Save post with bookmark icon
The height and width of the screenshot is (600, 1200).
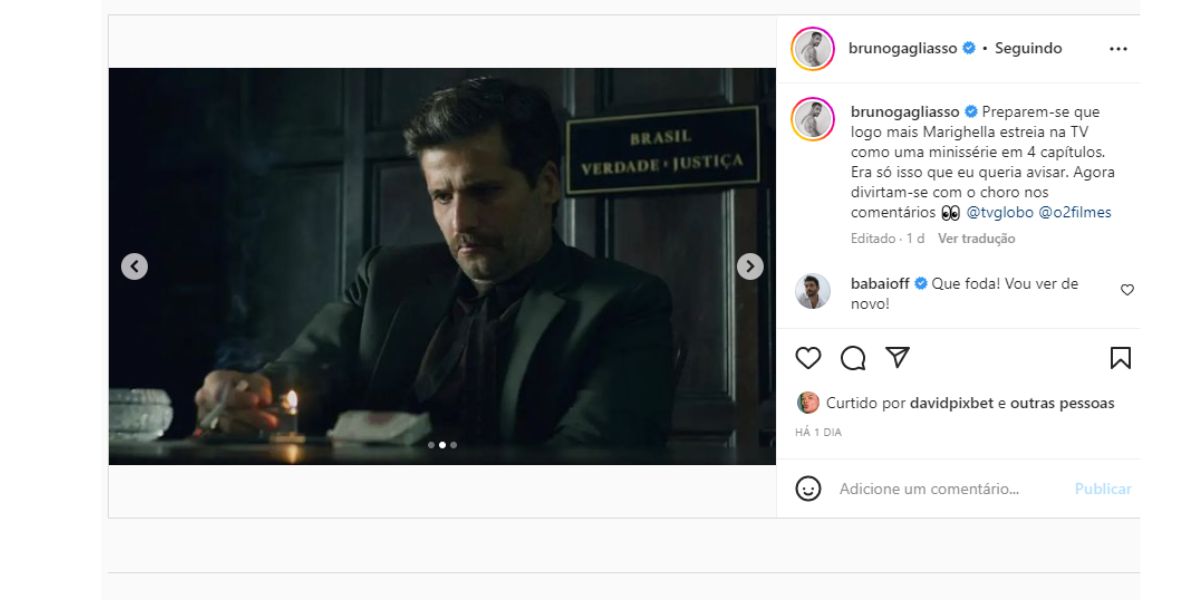1120,358
